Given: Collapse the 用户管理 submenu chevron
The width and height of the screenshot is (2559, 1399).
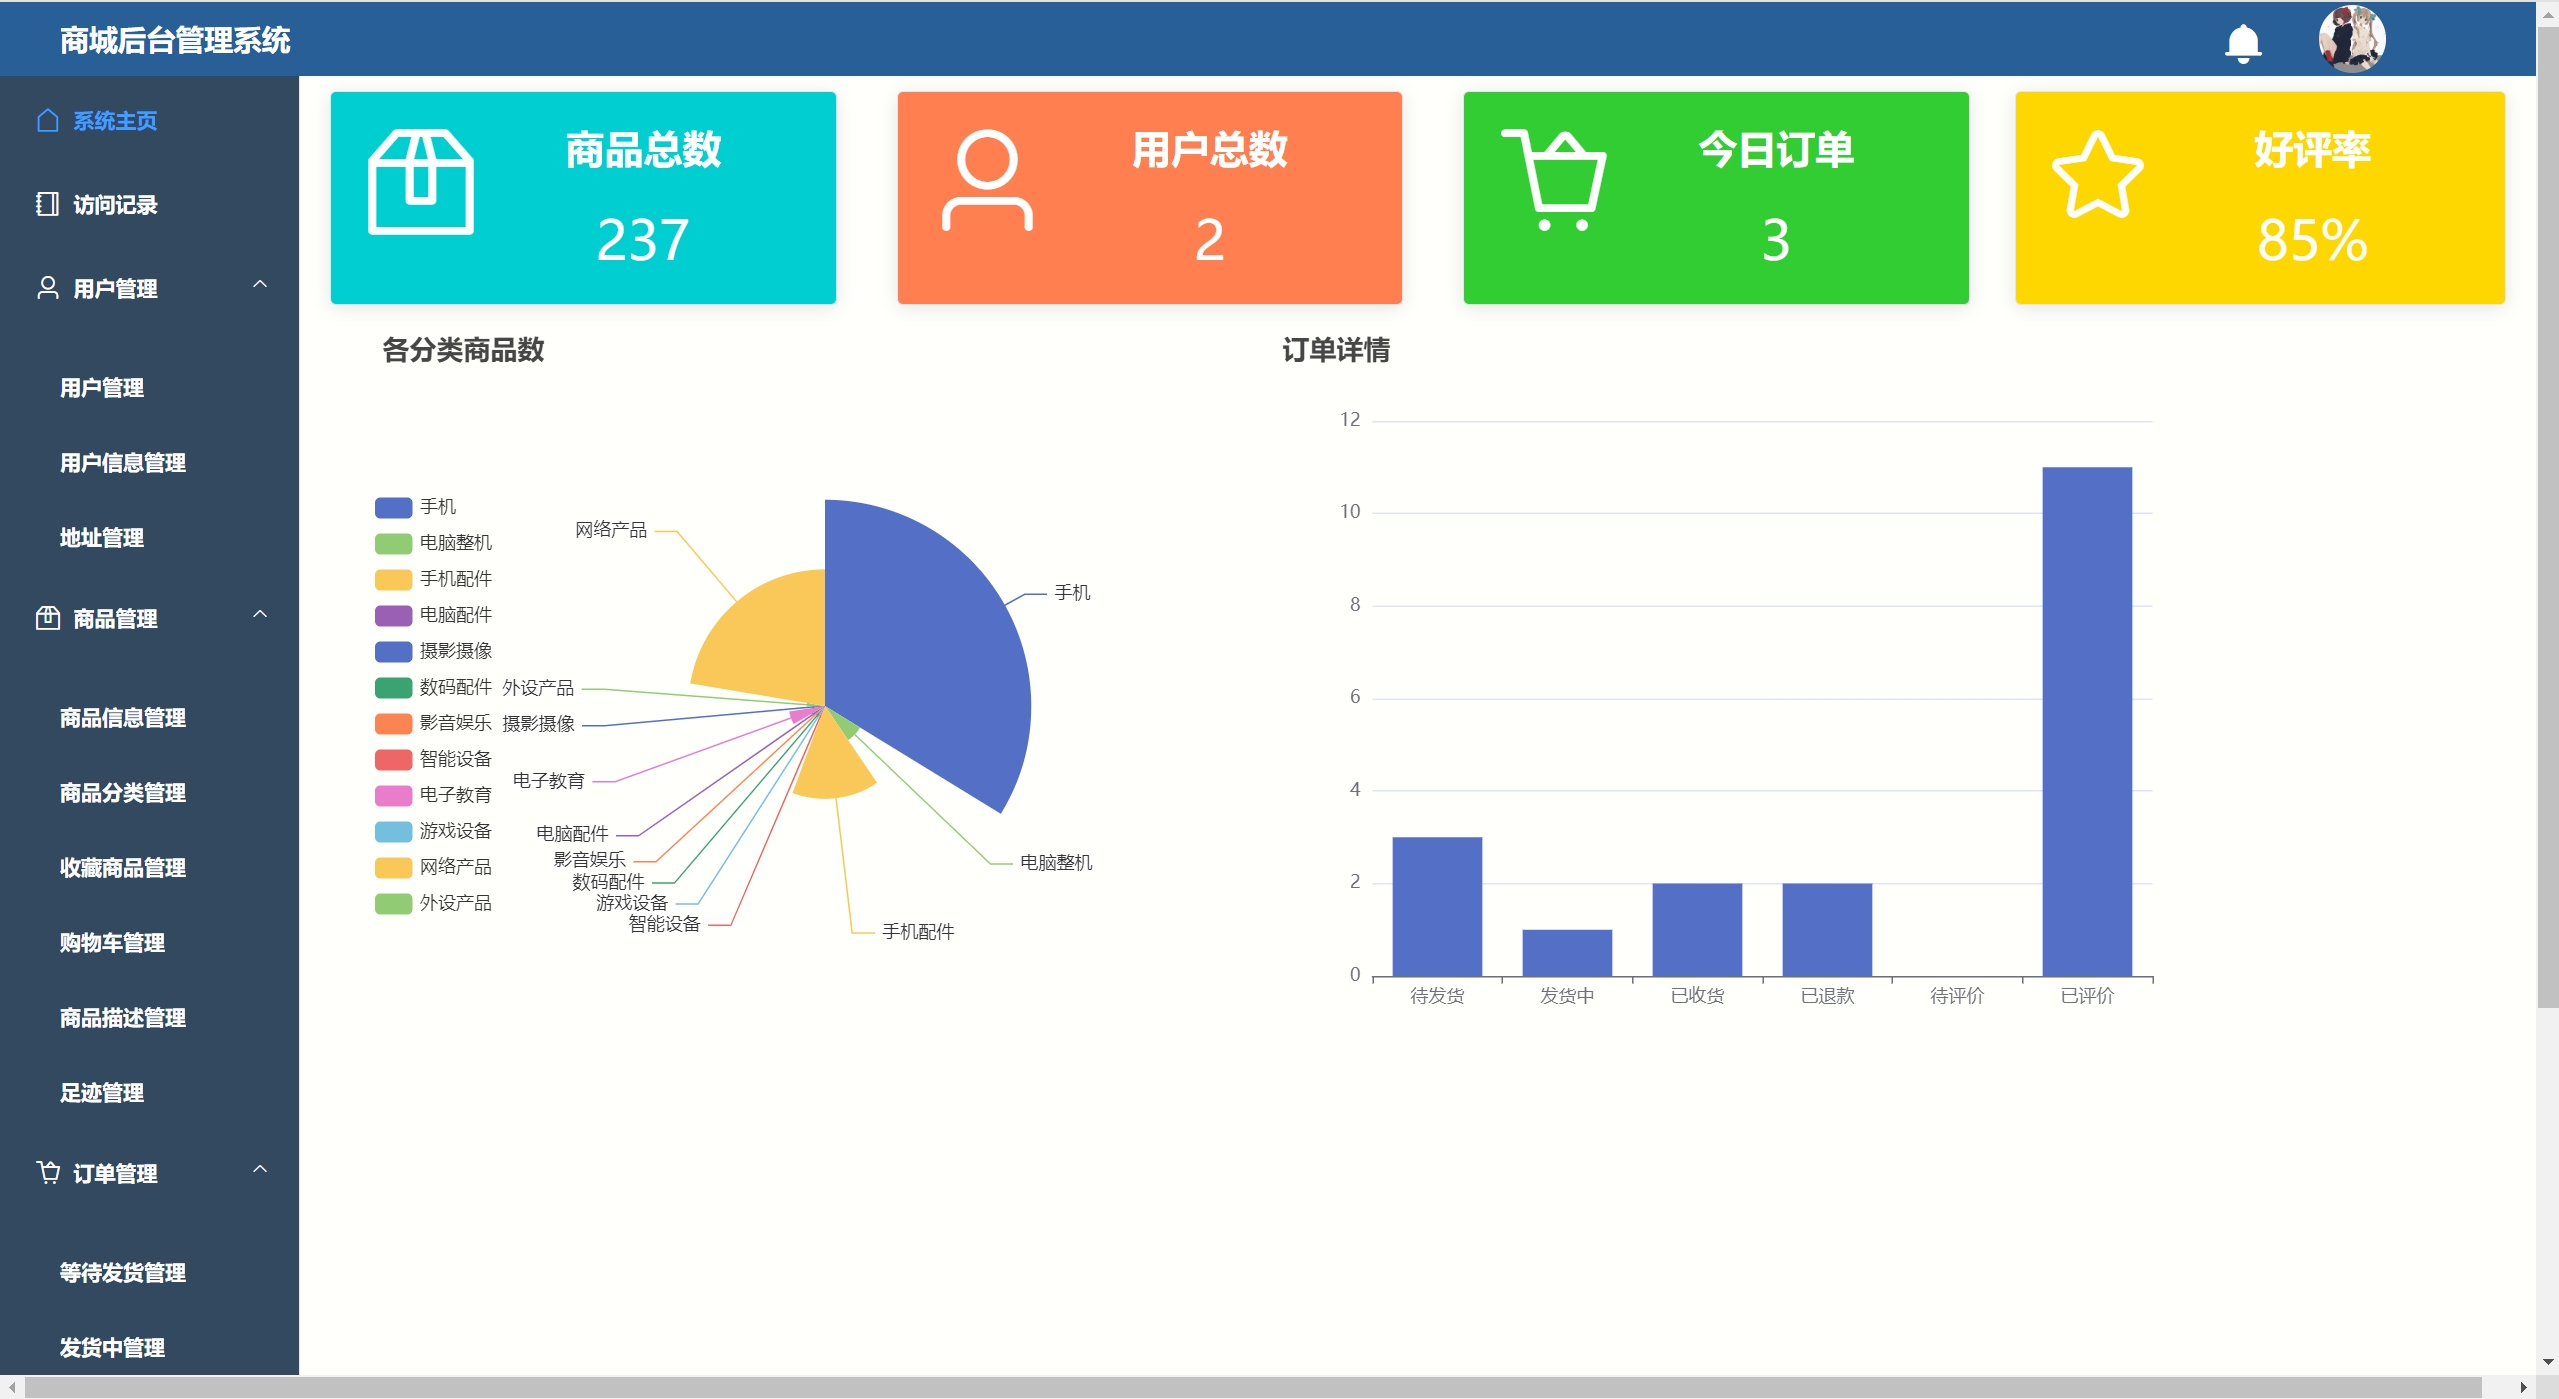Looking at the screenshot, I should click(260, 285).
